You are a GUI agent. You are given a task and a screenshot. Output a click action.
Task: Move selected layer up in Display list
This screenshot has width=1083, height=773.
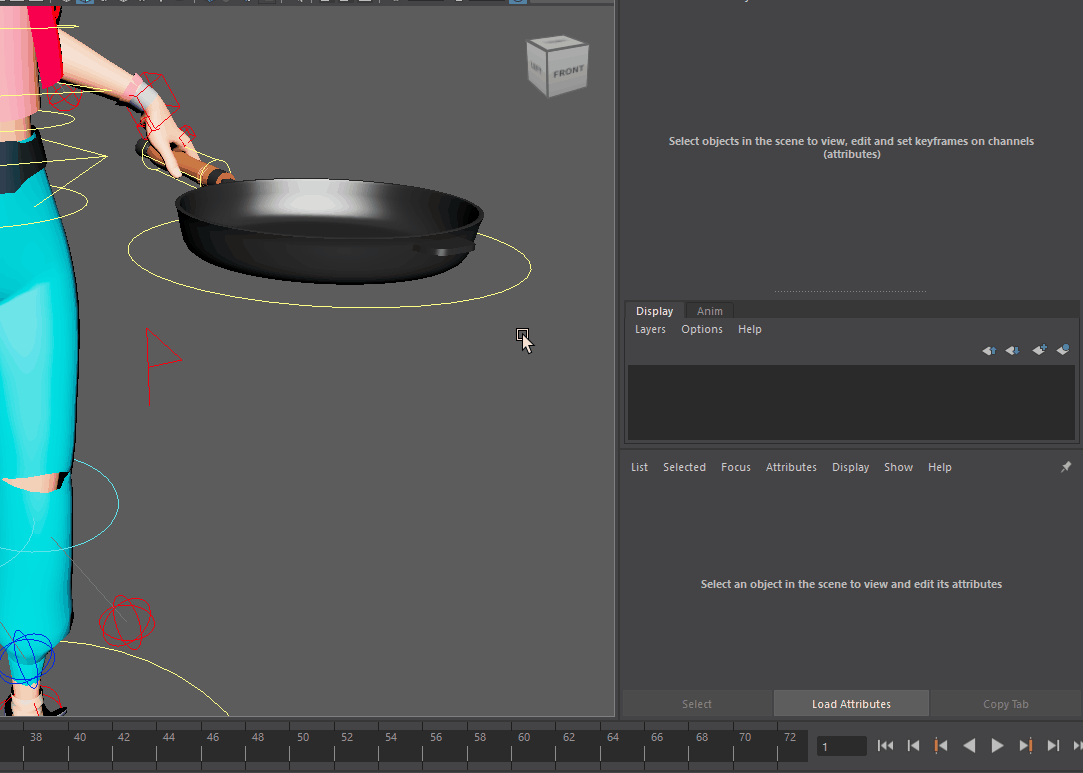click(988, 350)
